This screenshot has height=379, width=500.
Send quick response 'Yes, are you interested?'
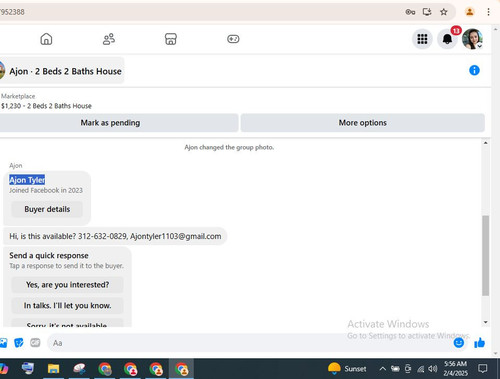(67, 285)
